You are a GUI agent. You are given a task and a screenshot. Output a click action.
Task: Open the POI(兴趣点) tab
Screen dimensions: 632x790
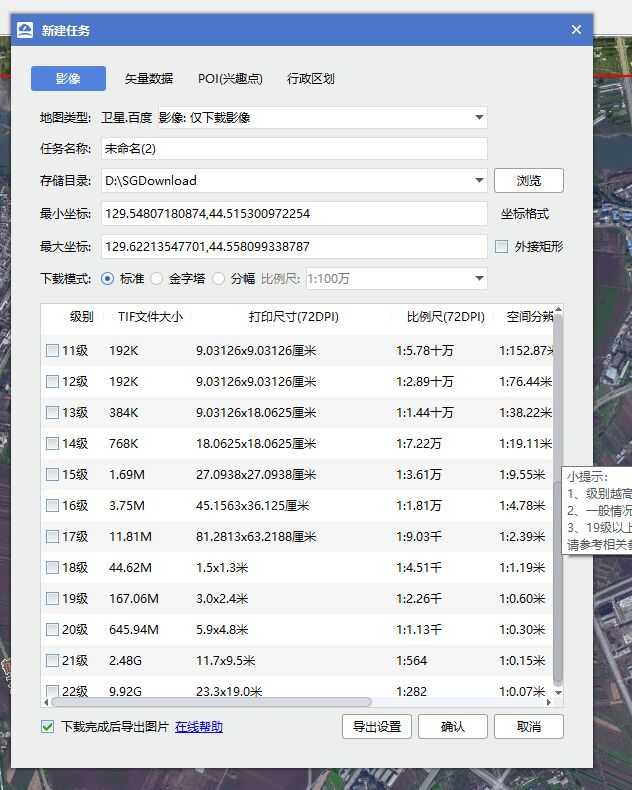point(230,79)
